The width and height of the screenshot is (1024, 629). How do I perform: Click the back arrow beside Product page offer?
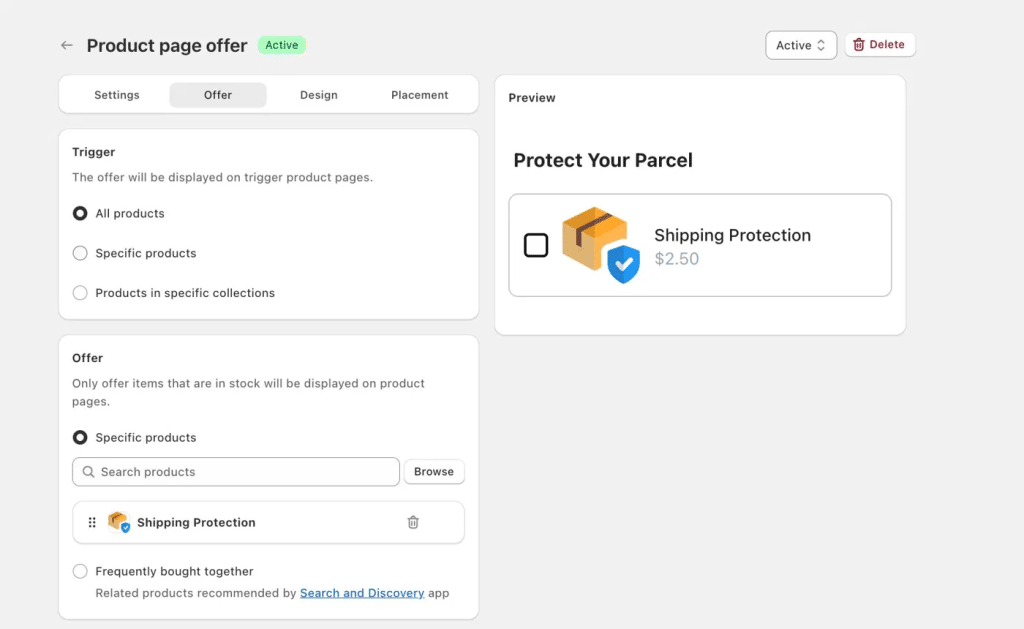click(67, 45)
